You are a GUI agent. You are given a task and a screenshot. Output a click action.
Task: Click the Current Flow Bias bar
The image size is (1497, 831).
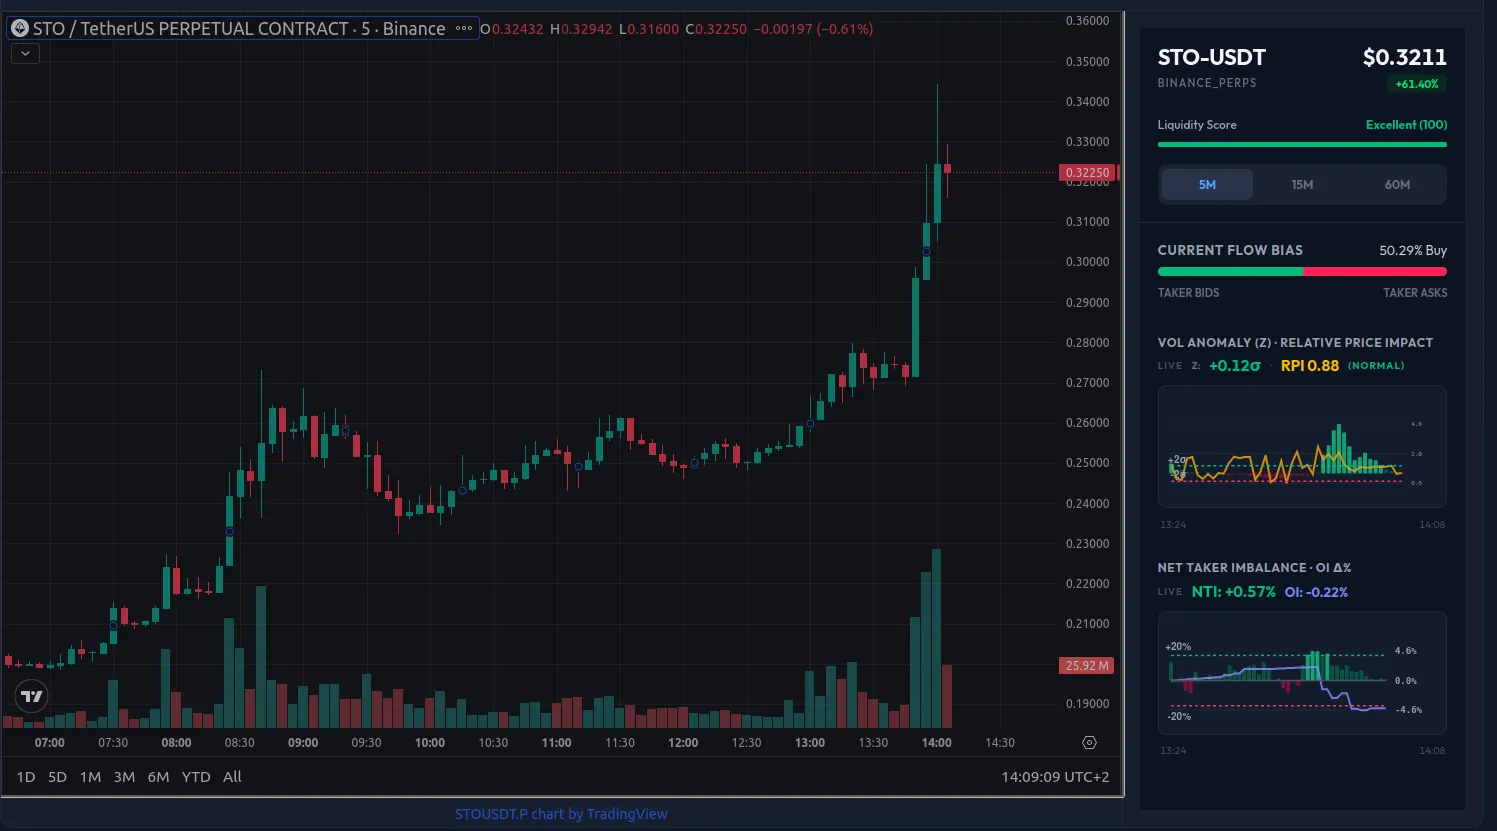tap(1301, 270)
